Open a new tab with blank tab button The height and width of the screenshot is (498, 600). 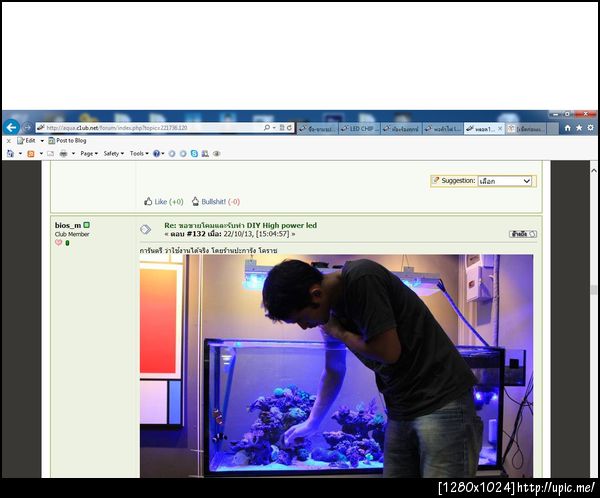551,129
